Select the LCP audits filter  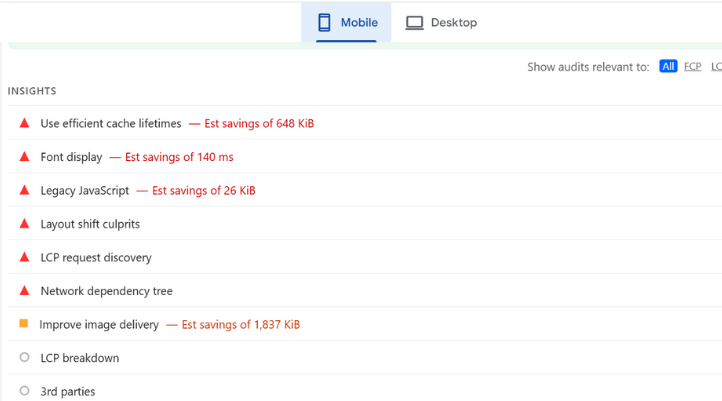tap(716, 67)
